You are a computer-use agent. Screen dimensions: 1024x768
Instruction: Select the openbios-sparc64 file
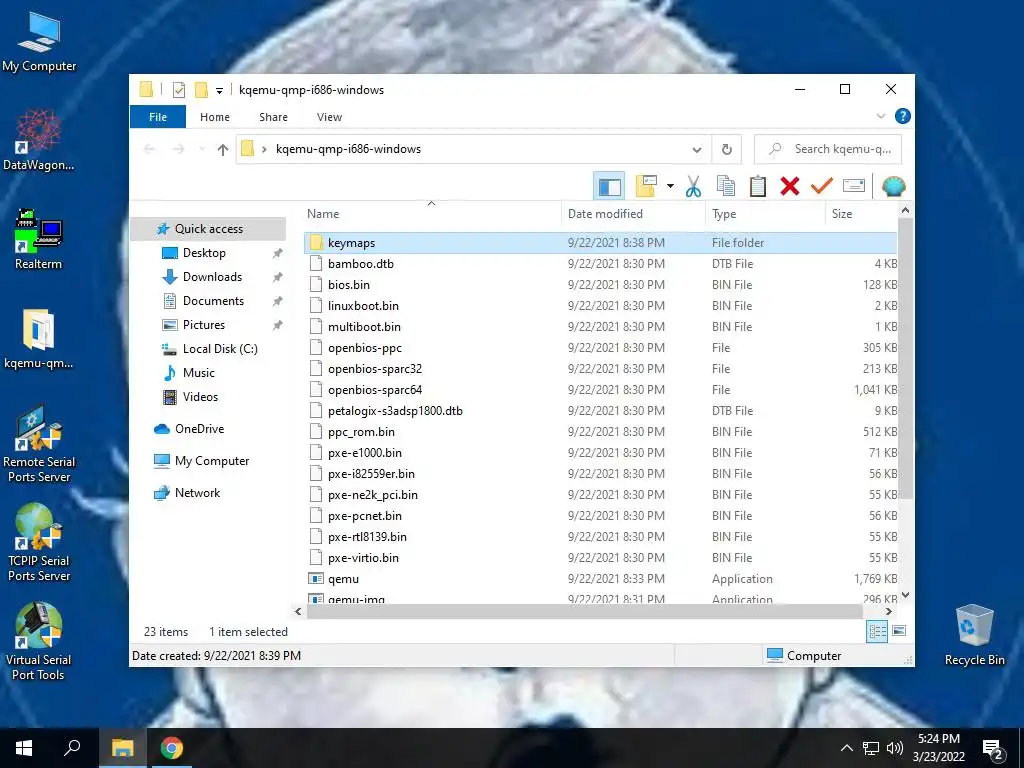click(600, 390)
